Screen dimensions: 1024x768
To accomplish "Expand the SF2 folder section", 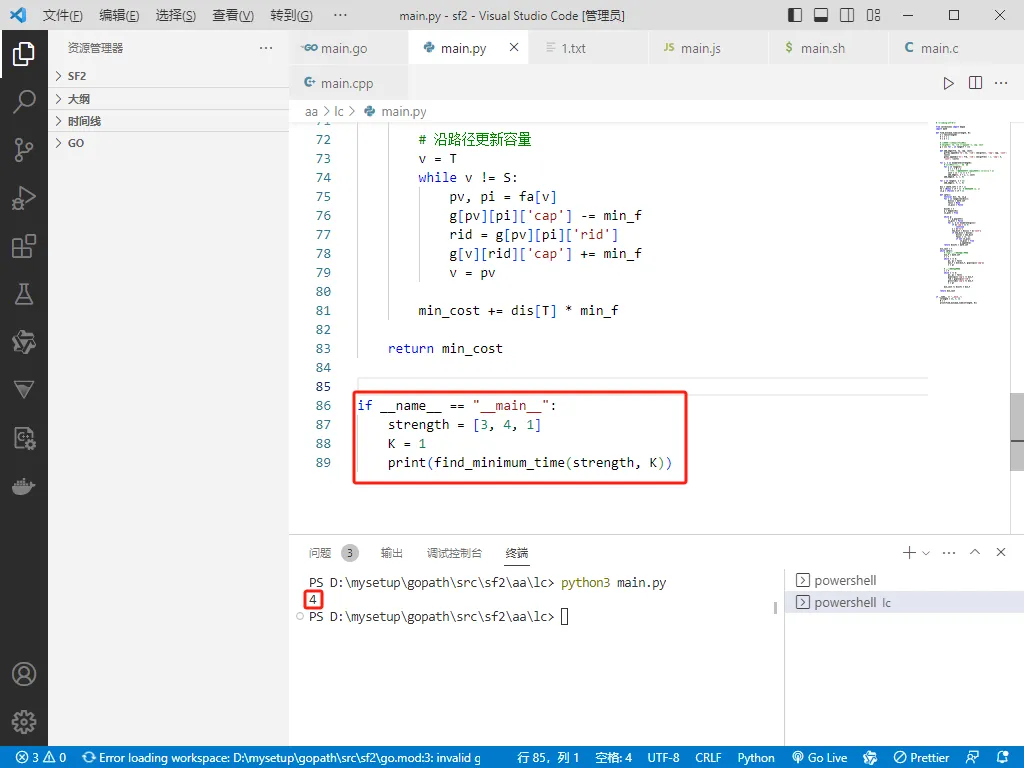I will pos(168,76).
